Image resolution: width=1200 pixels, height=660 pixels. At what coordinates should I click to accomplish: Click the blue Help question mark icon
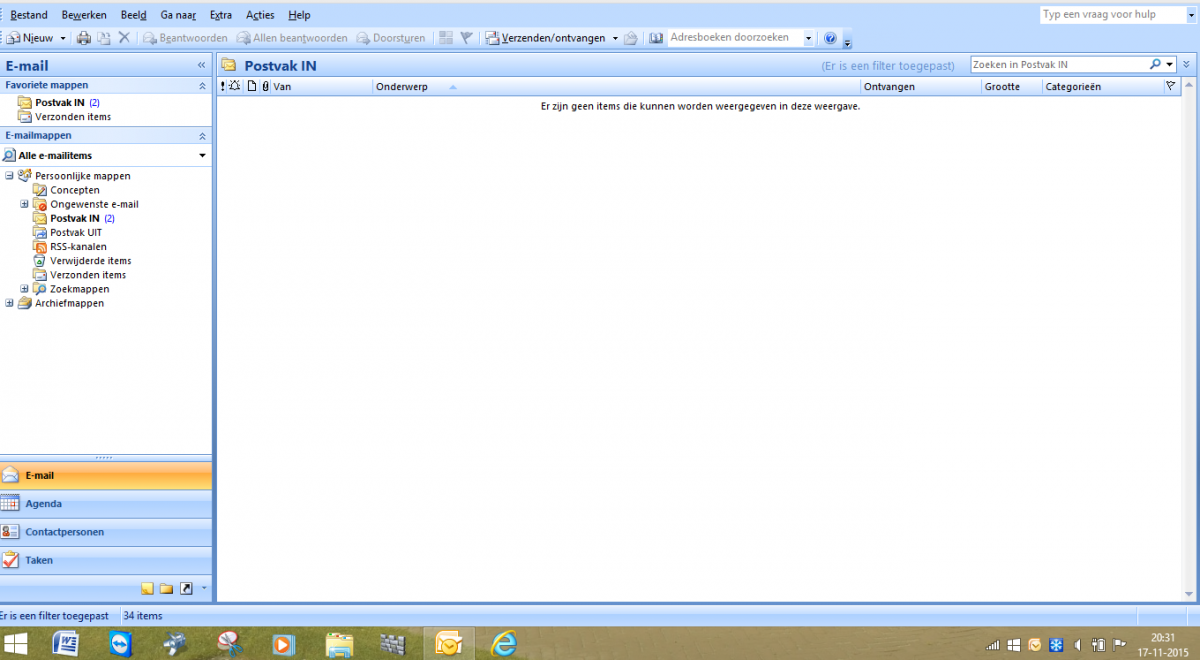[830, 38]
